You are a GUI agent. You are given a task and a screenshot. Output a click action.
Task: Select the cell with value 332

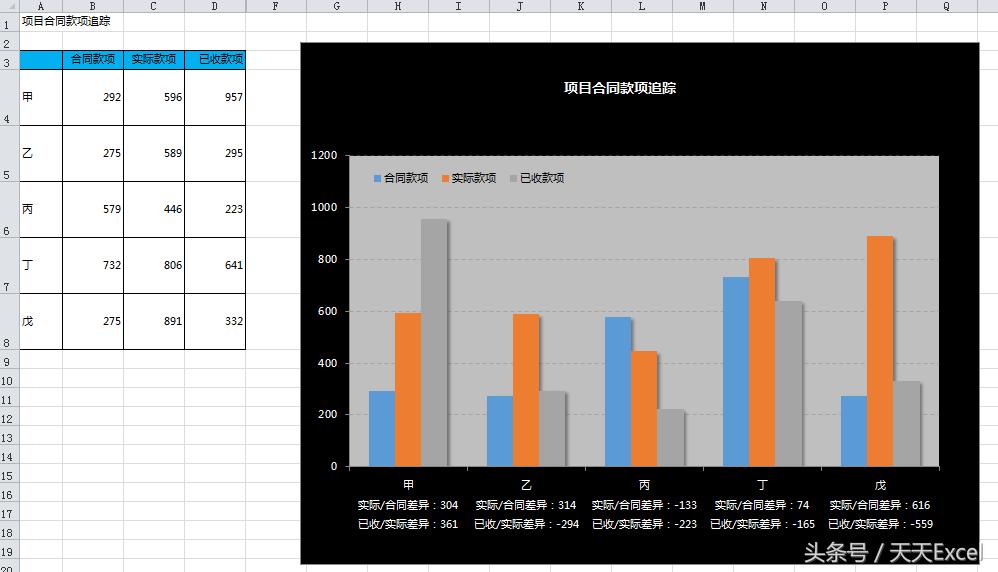click(x=215, y=321)
